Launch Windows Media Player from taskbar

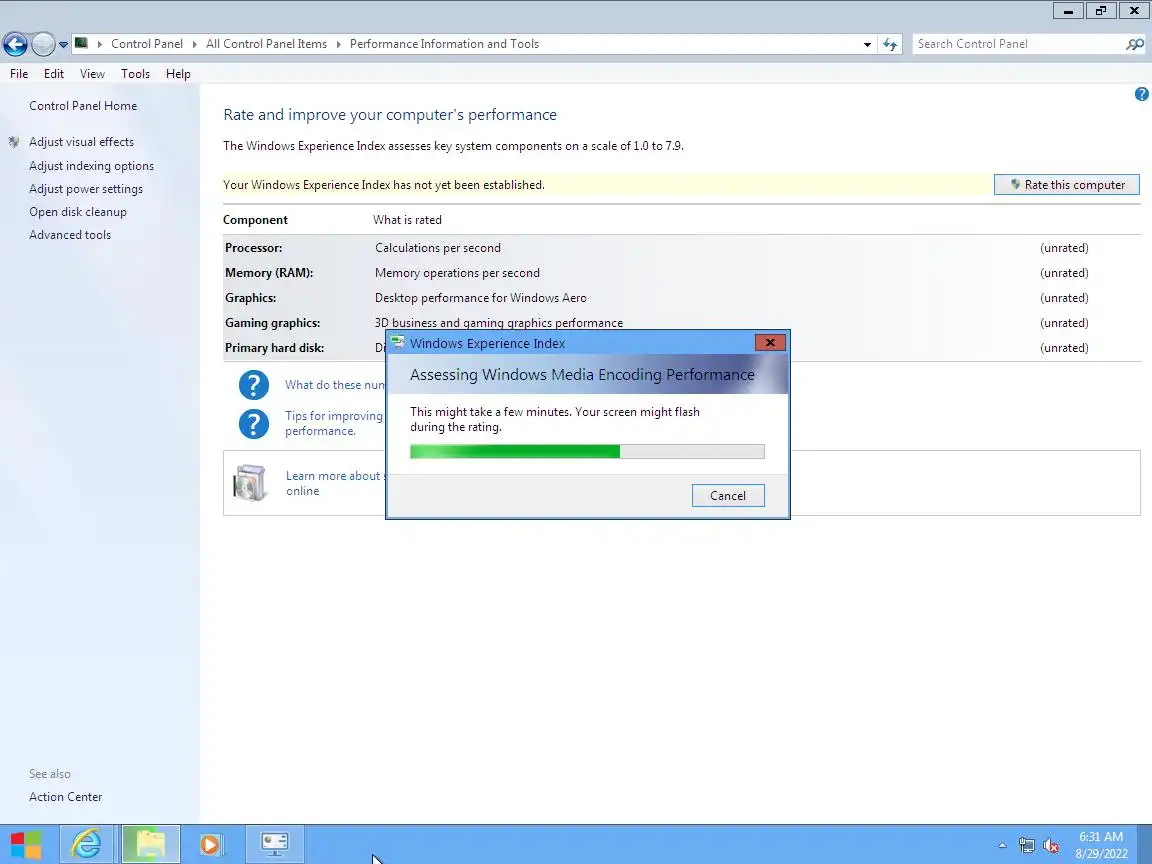pos(211,845)
